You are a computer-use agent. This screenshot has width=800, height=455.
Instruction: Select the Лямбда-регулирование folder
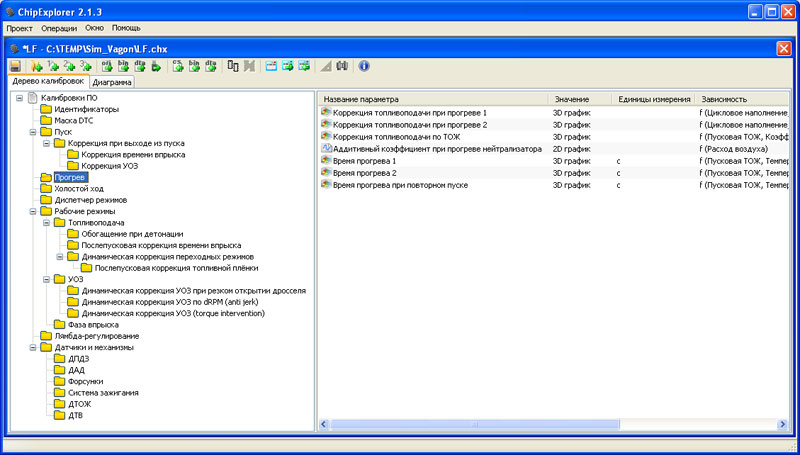tap(96, 336)
